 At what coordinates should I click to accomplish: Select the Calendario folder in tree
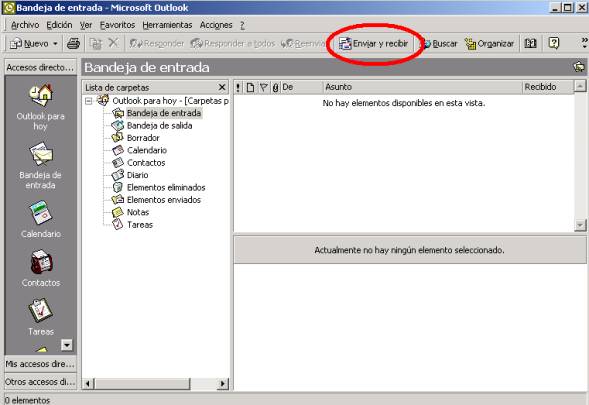pos(140,150)
